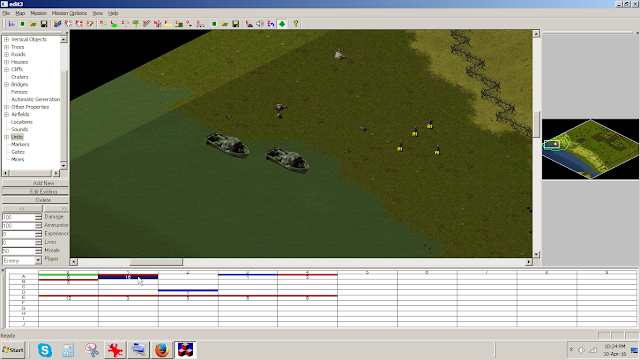This screenshot has height=360, width=640.
Task: Click the Add New button
Action: 35,183
